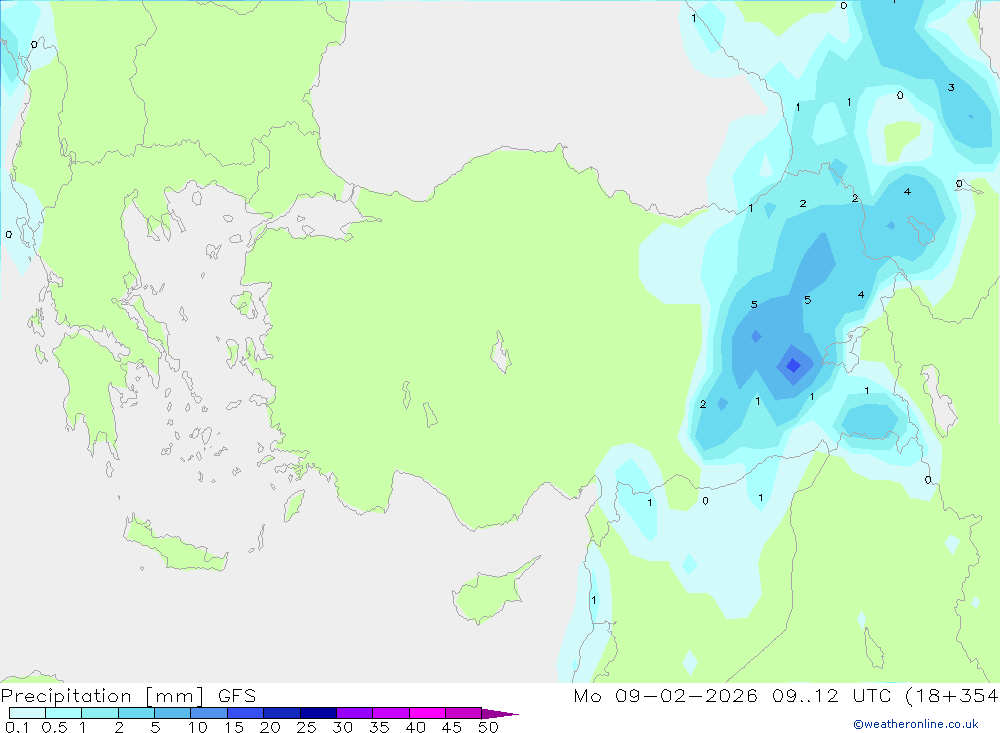Image resolution: width=1000 pixels, height=733 pixels.
Task: Click the 0.1–0.5 mm palest legend swatch
Action: tap(27, 713)
